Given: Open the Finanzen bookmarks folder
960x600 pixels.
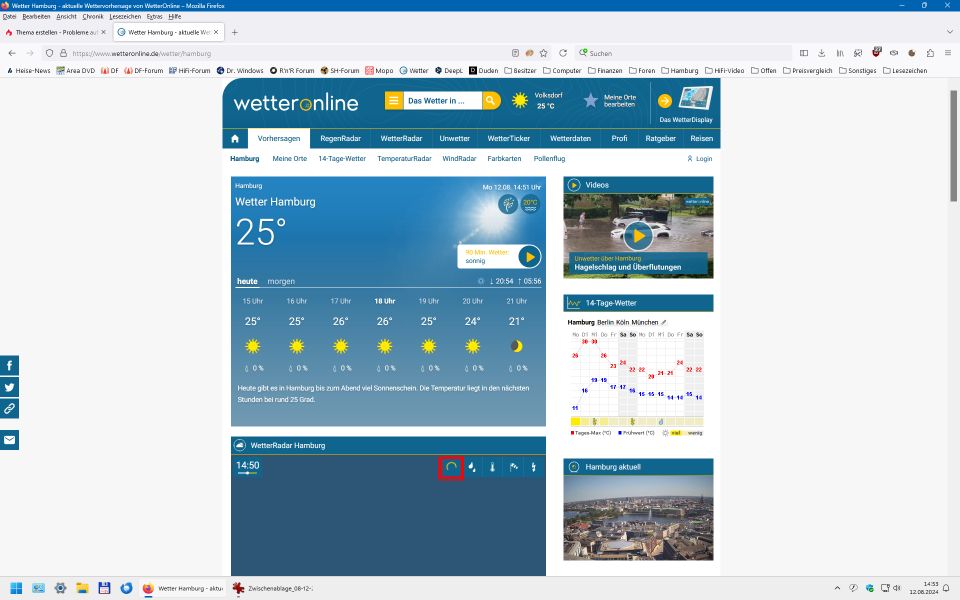Looking at the screenshot, I should click(610, 71).
